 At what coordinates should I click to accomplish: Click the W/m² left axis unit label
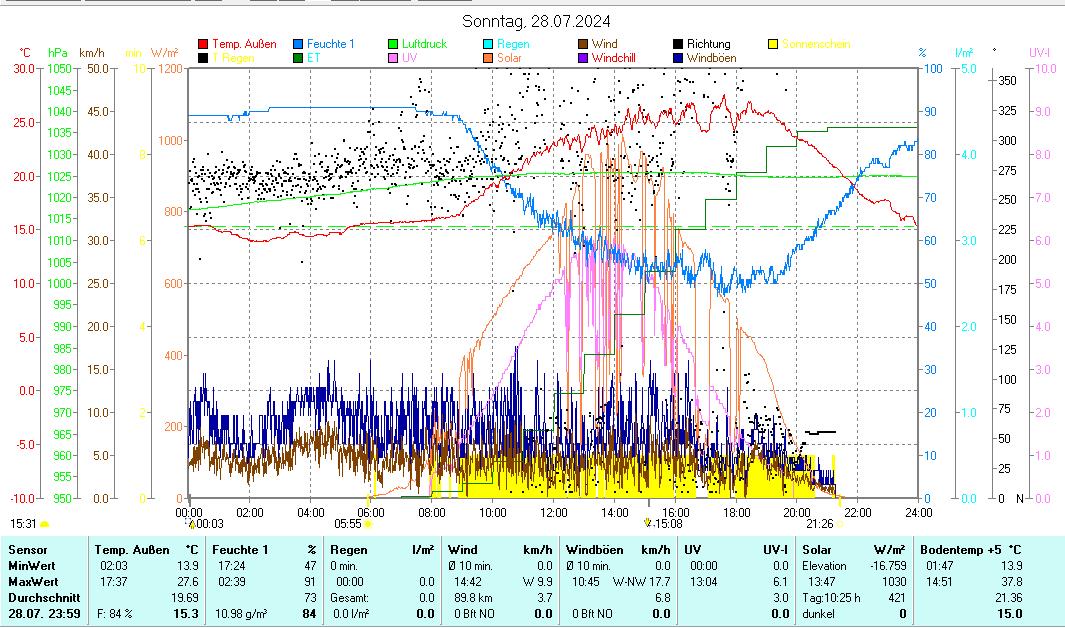tap(164, 52)
